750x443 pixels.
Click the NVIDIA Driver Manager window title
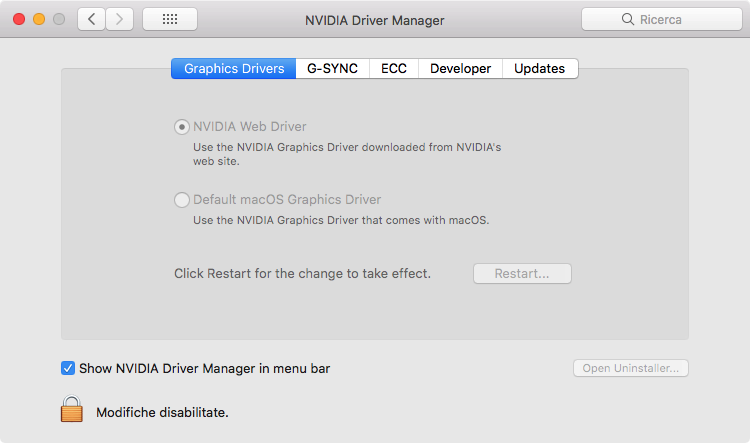375,21
